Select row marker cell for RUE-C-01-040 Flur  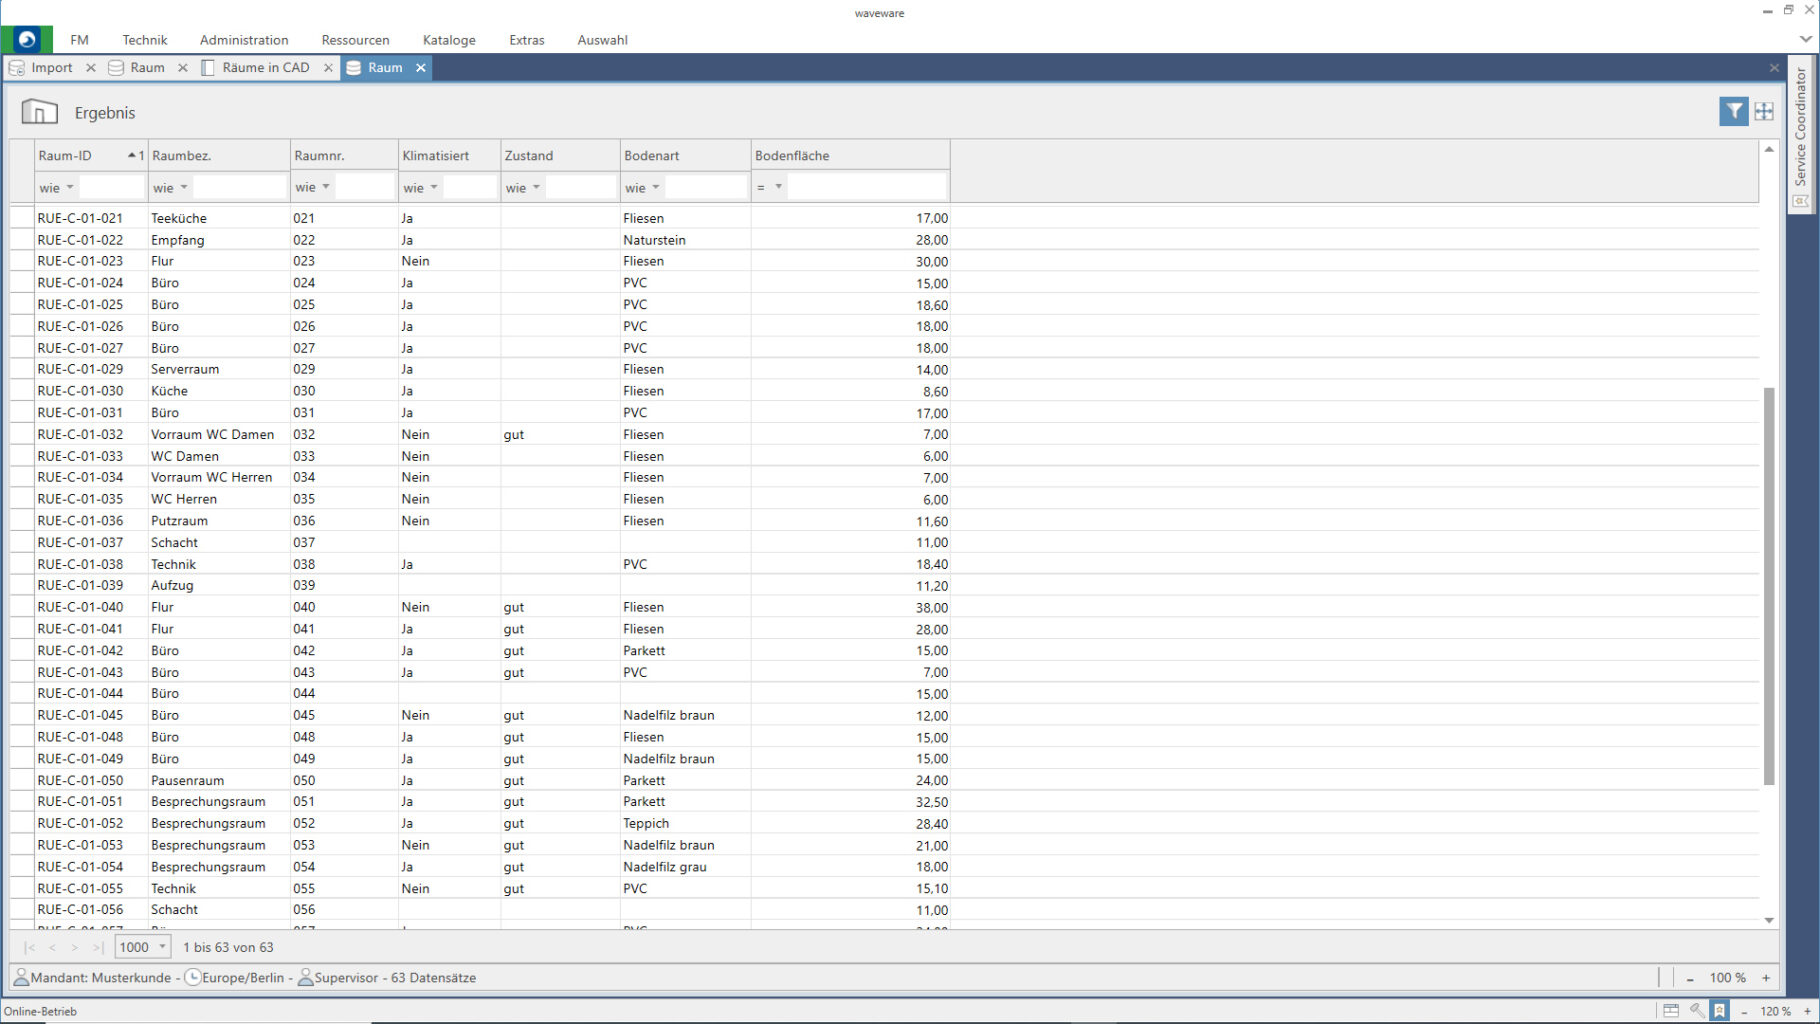(22, 607)
